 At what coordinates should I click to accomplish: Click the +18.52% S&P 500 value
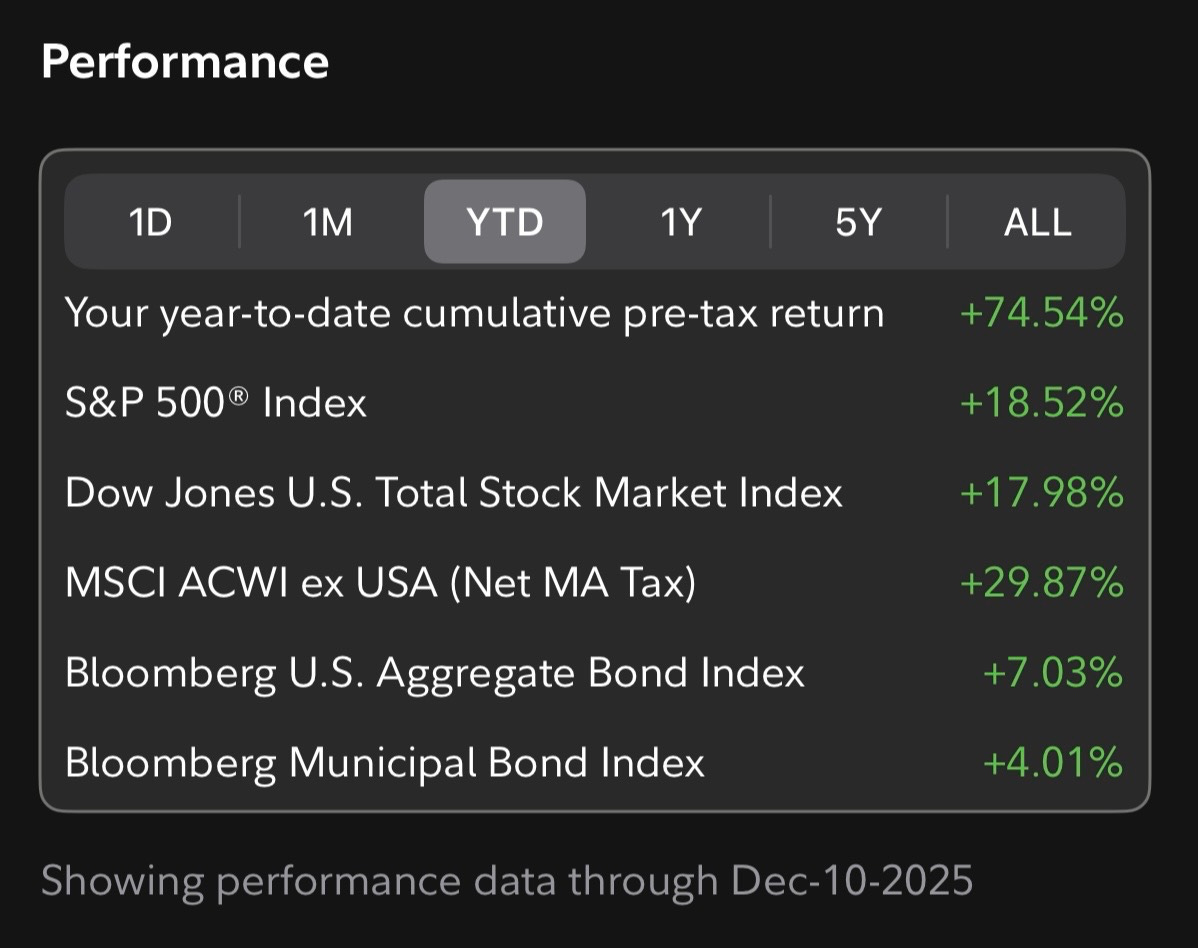pos(1041,403)
